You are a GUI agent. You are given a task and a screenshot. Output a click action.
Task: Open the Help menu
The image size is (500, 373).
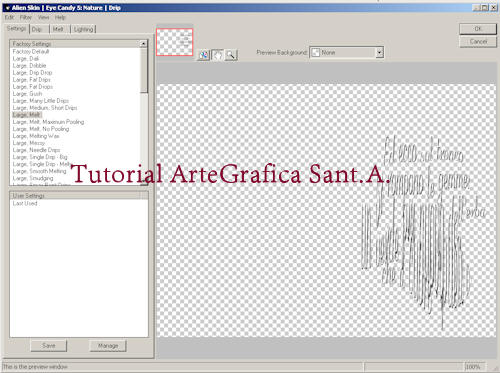[60, 17]
